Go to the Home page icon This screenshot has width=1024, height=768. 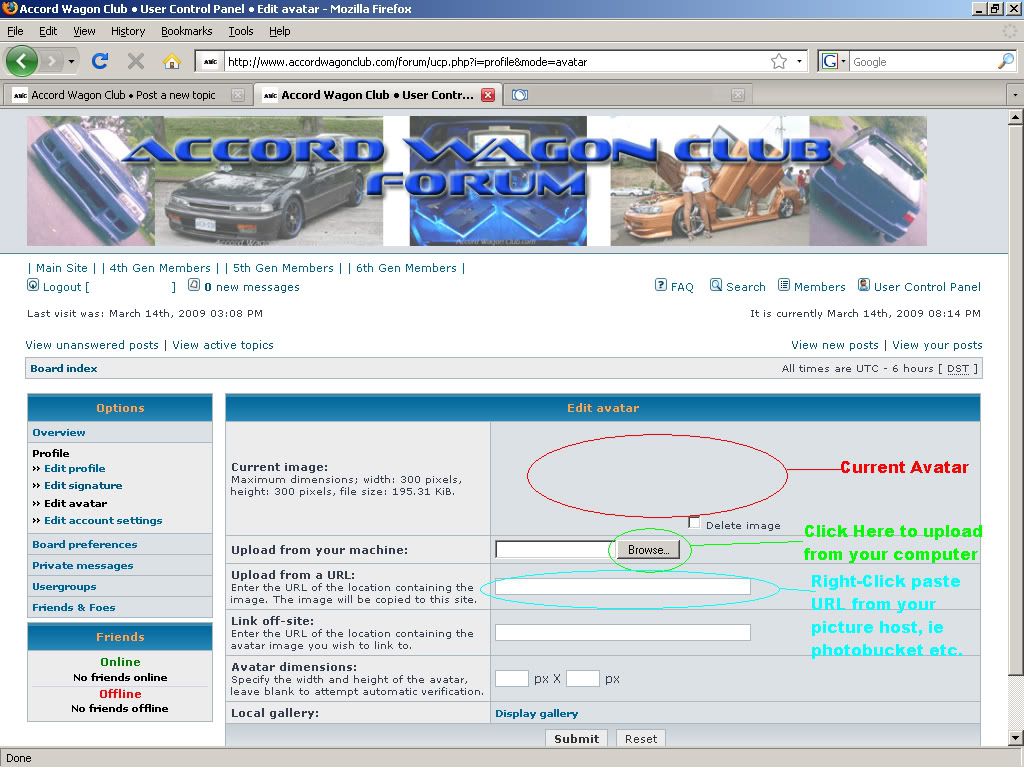point(172,61)
